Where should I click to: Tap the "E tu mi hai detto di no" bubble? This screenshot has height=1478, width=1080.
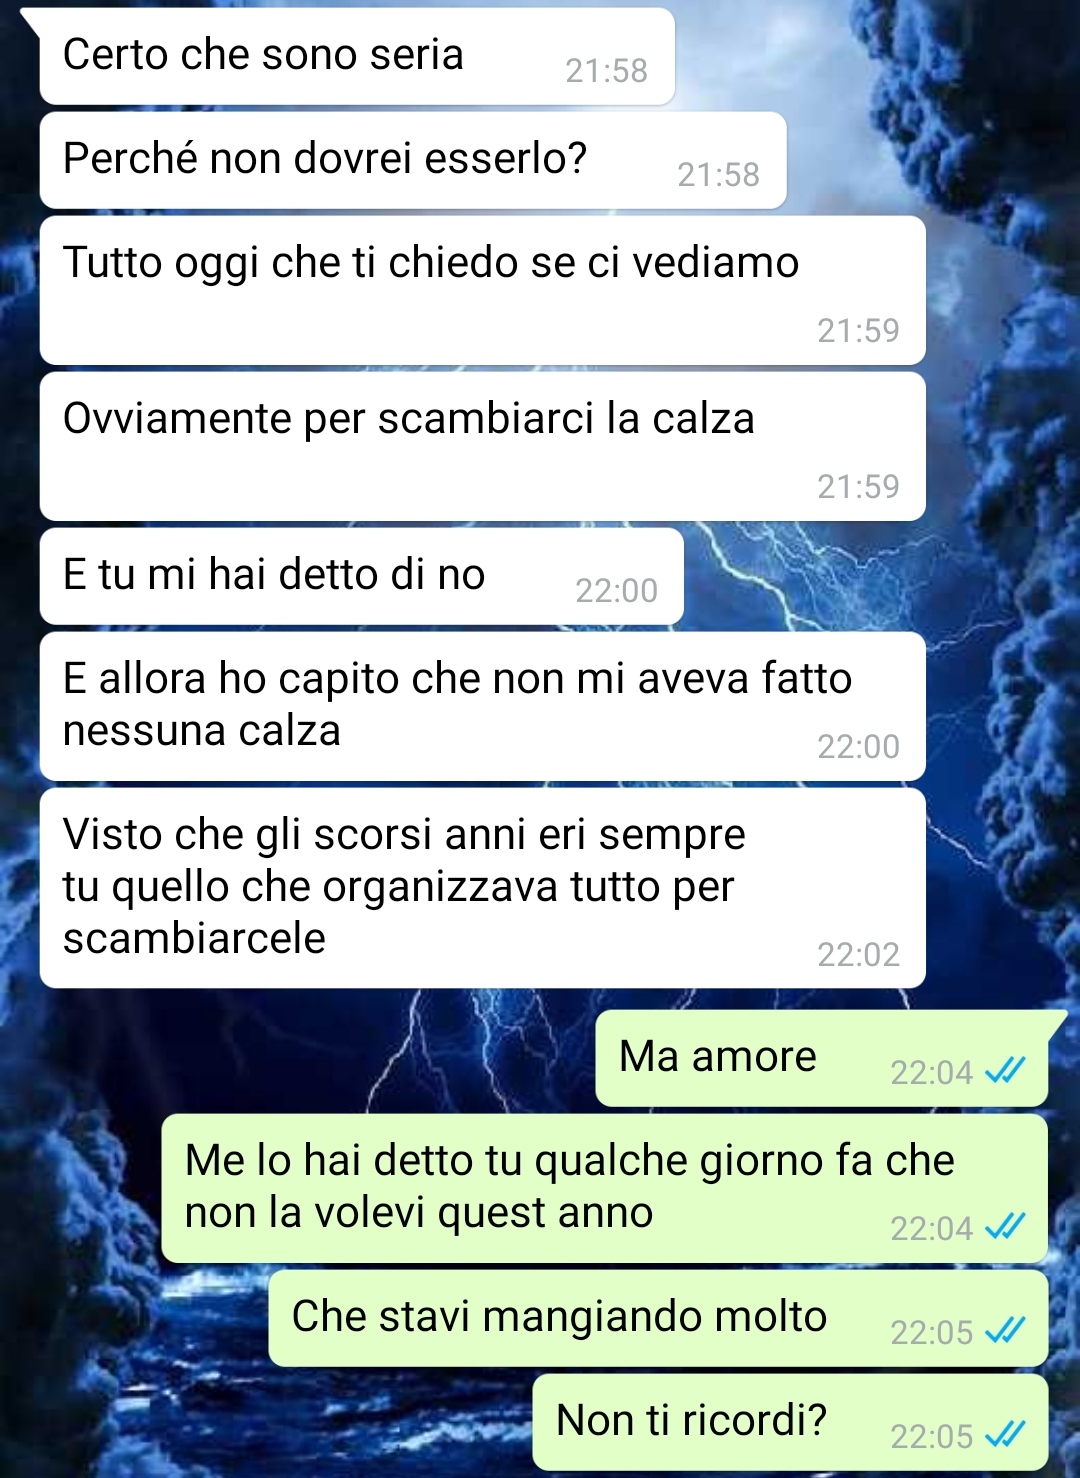coord(362,576)
